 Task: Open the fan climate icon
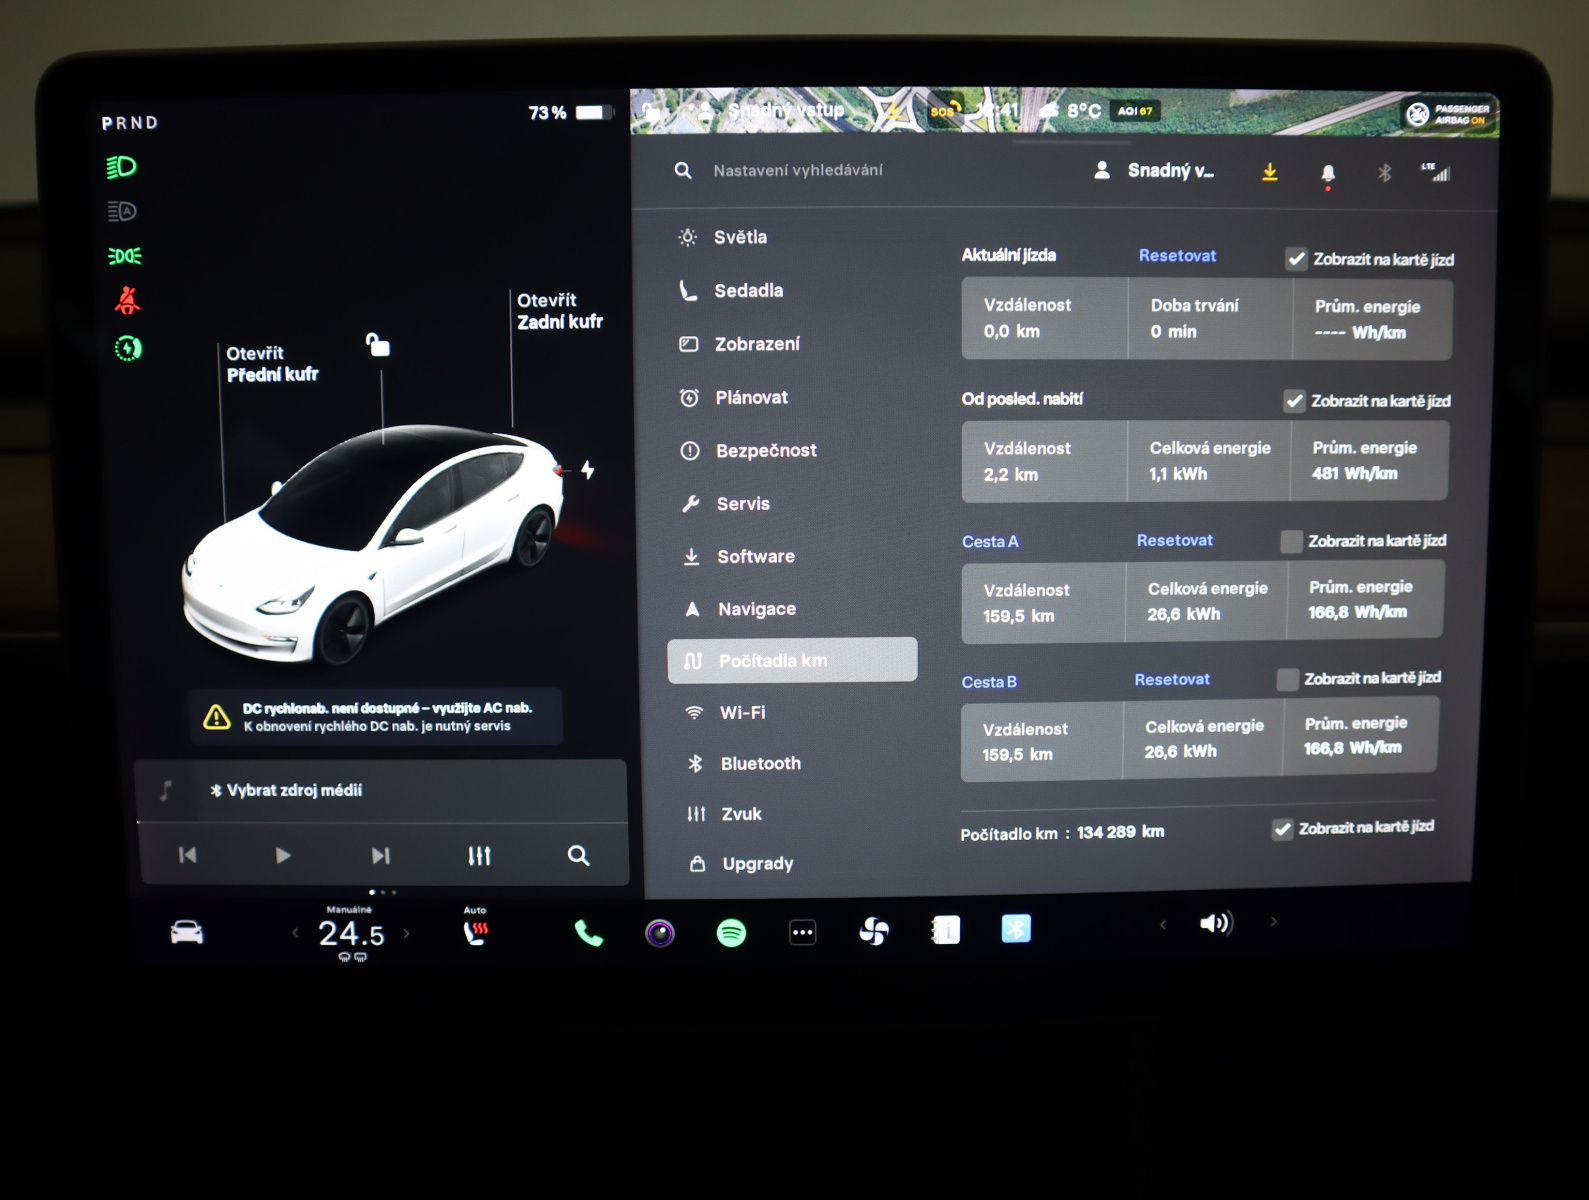tap(873, 931)
